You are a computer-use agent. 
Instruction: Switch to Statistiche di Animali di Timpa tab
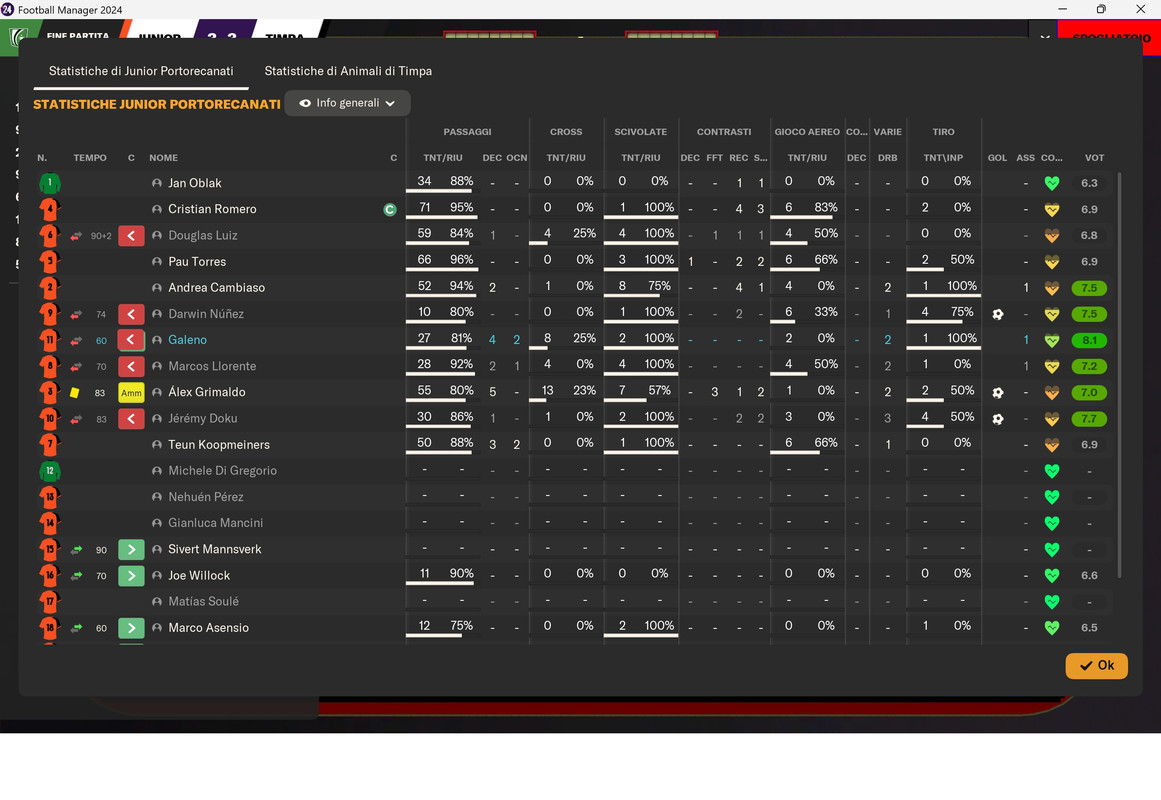pyautogui.click(x=348, y=71)
